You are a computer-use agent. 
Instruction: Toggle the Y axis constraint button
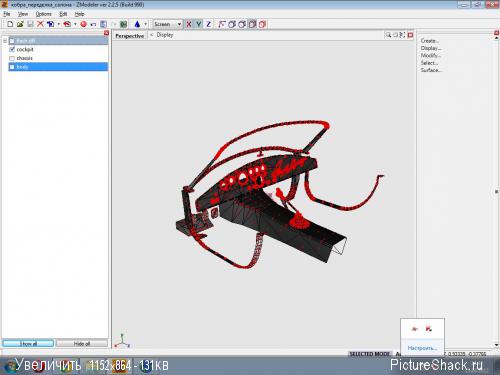pyautogui.click(x=199, y=24)
